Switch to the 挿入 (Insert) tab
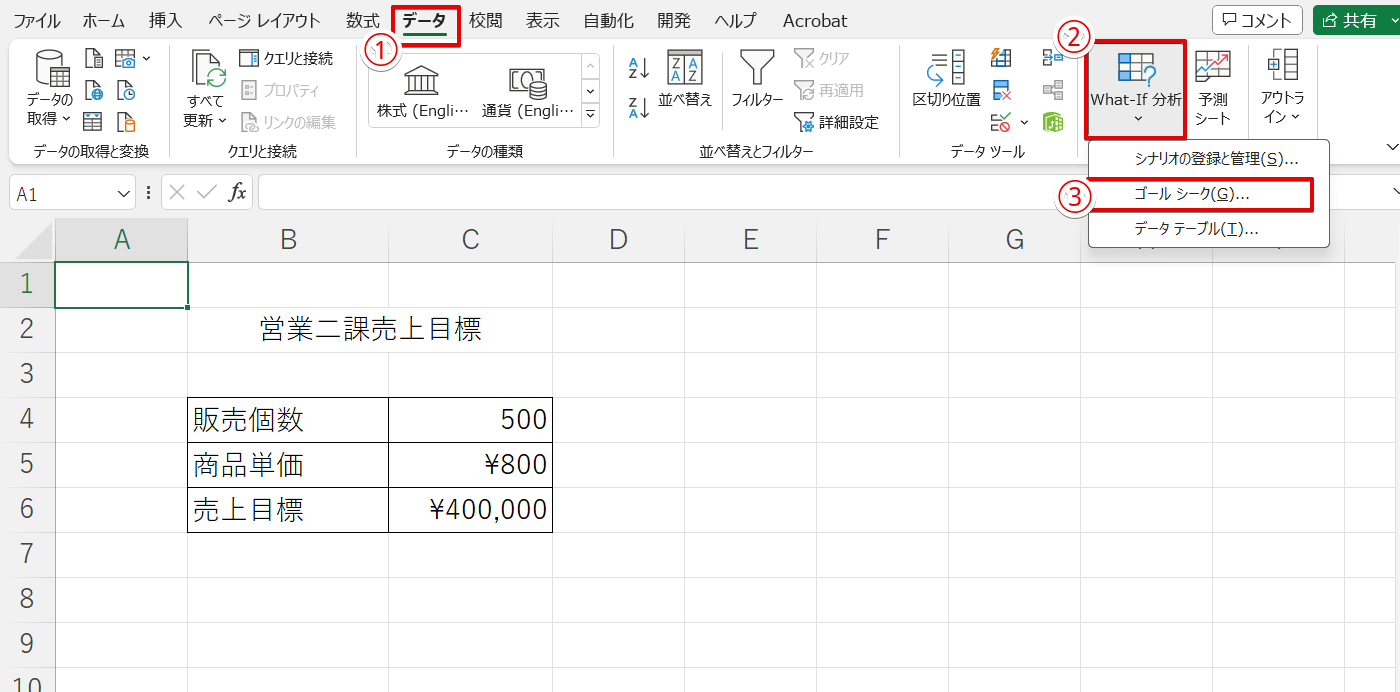 click(x=165, y=20)
